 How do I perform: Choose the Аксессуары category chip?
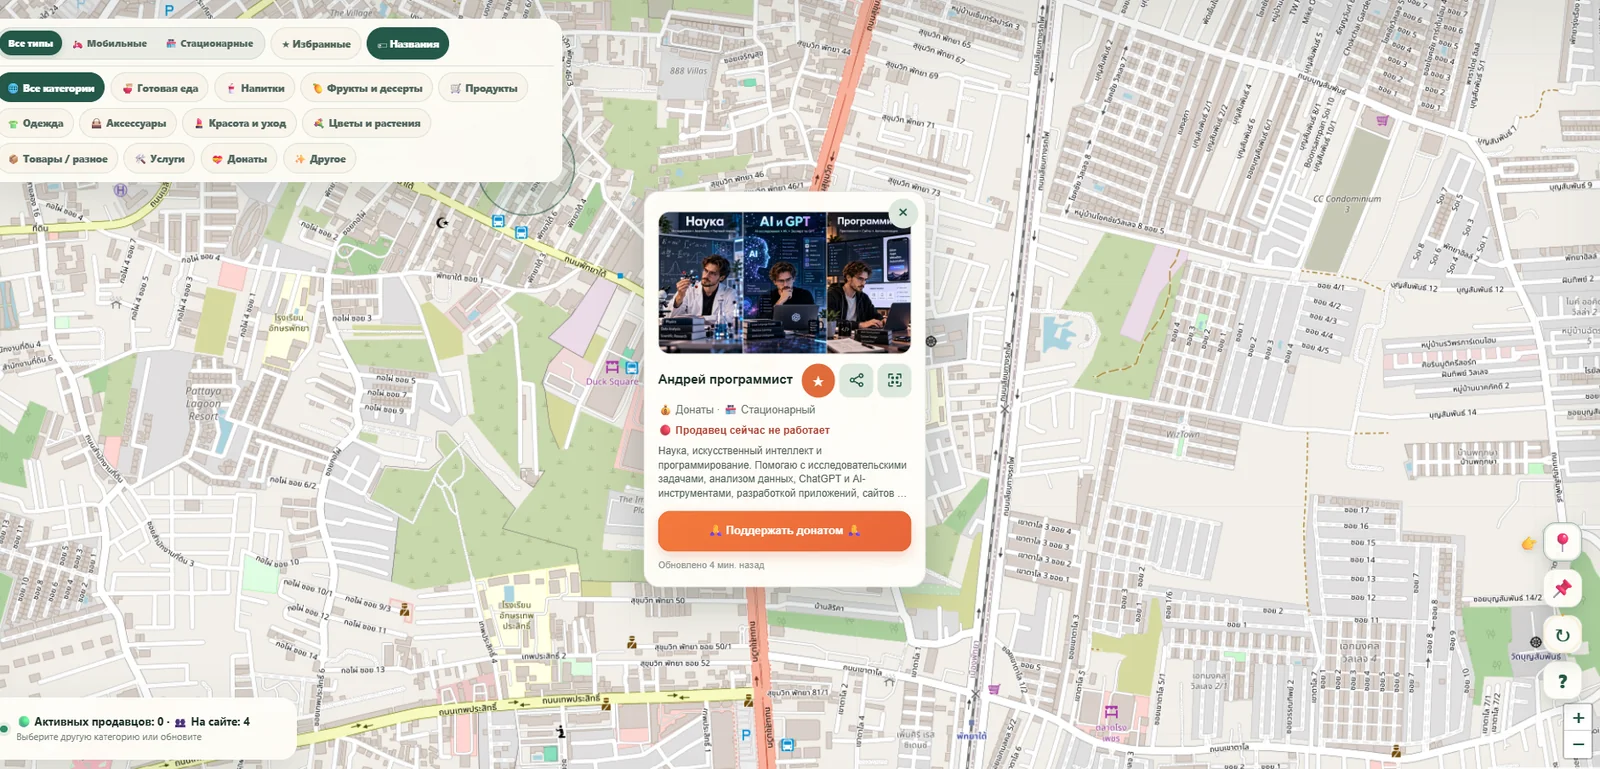point(128,123)
